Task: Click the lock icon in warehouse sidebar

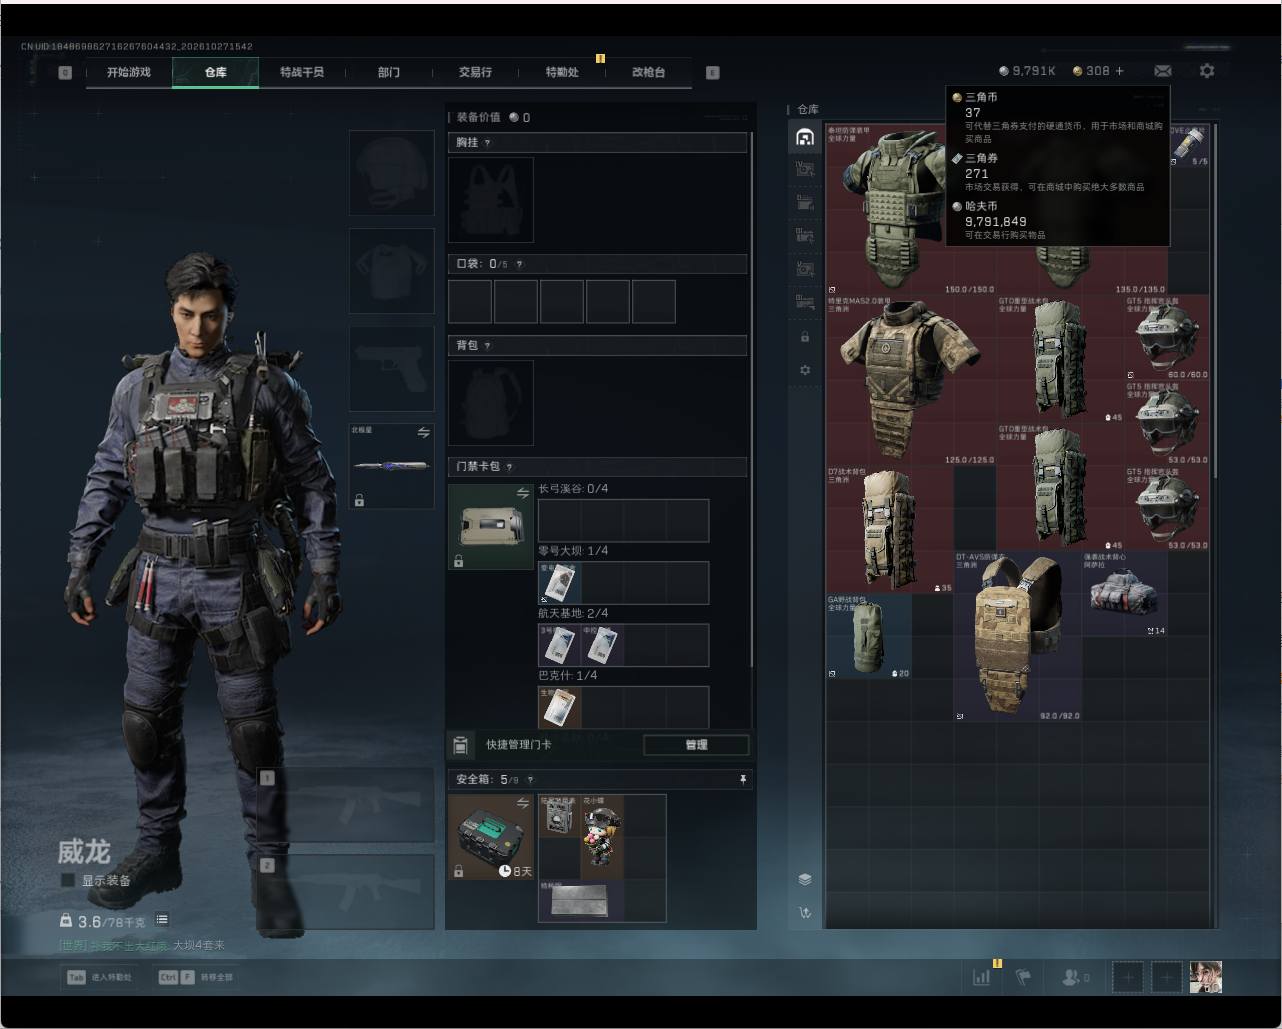Action: 805,338
